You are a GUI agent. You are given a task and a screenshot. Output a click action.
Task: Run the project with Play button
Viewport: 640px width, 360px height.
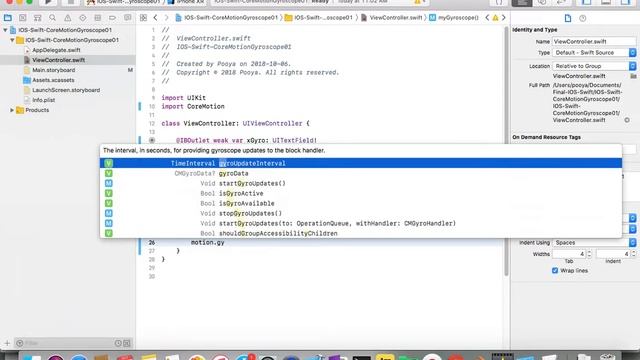(48, 2)
